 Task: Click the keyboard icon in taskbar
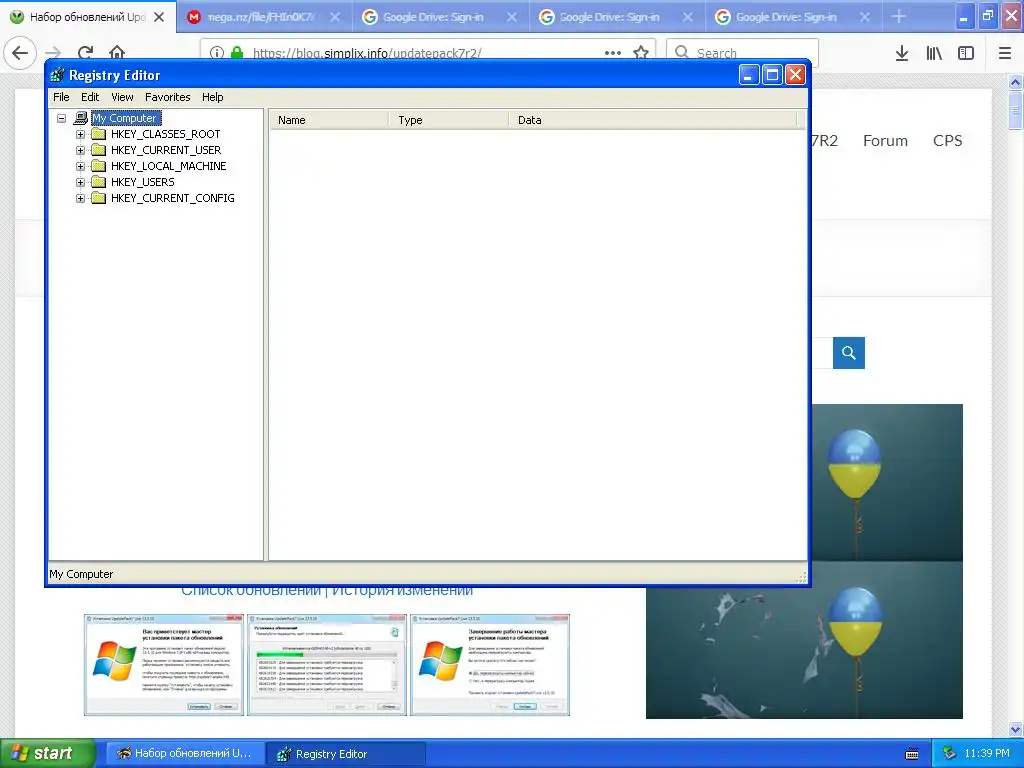(x=912, y=754)
